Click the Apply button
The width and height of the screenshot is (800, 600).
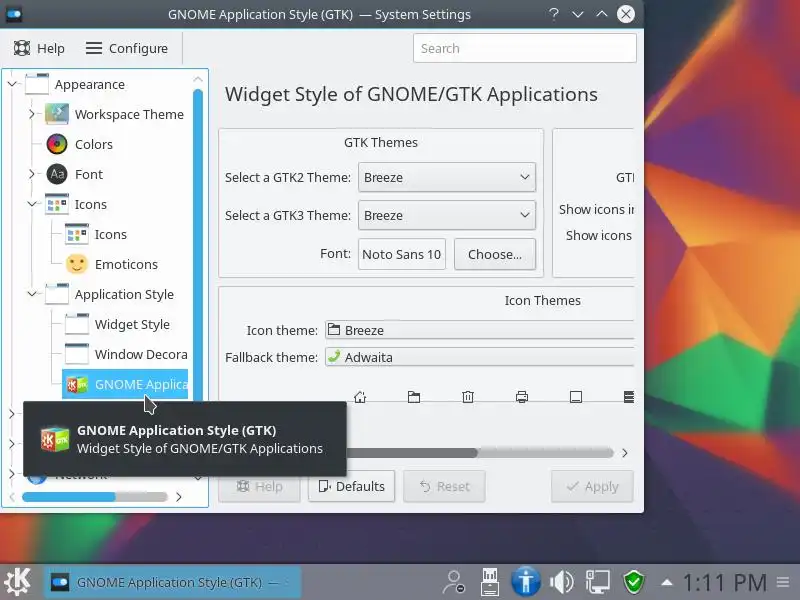tap(592, 486)
